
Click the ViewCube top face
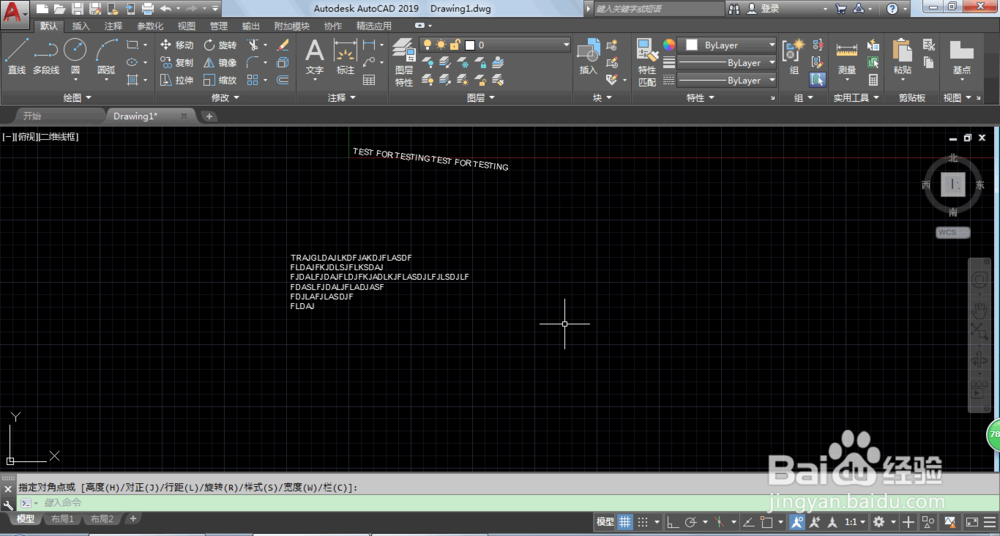(x=953, y=186)
